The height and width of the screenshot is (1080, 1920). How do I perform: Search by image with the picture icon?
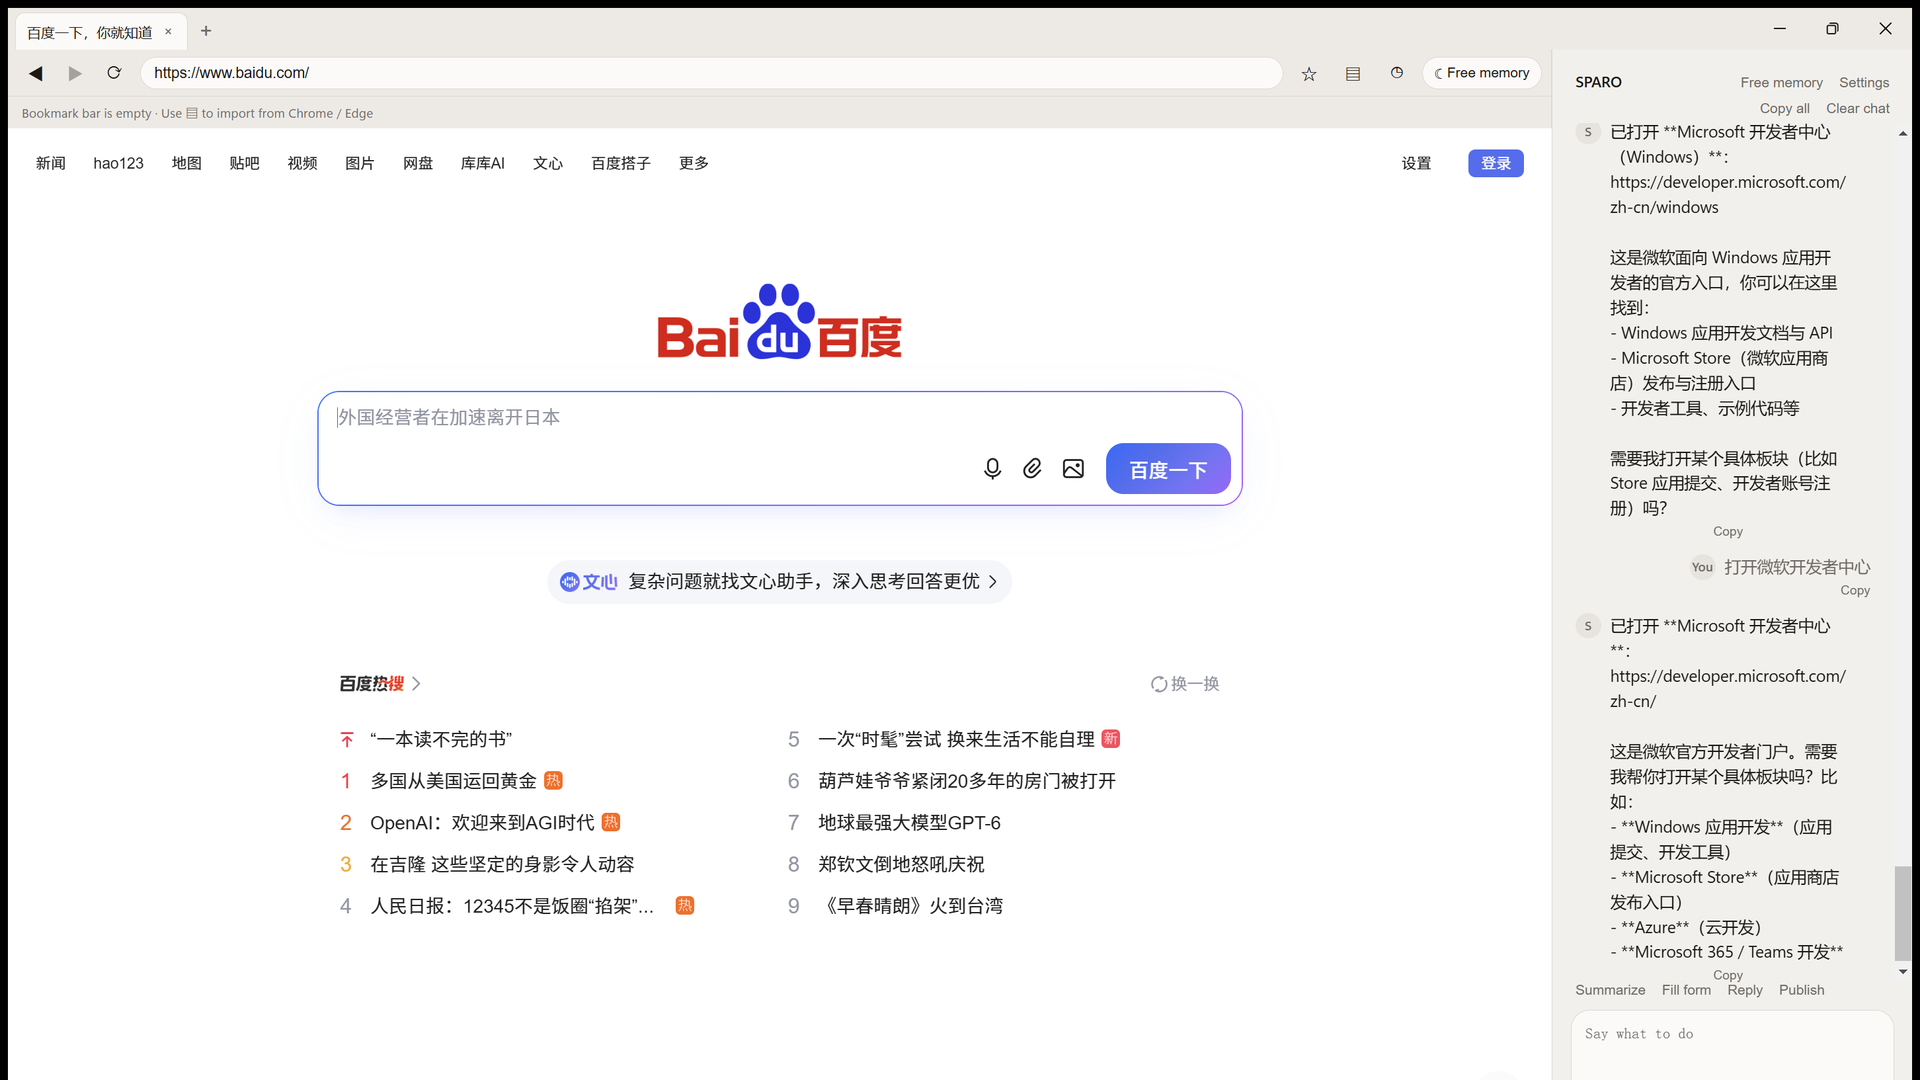click(1073, 469)
